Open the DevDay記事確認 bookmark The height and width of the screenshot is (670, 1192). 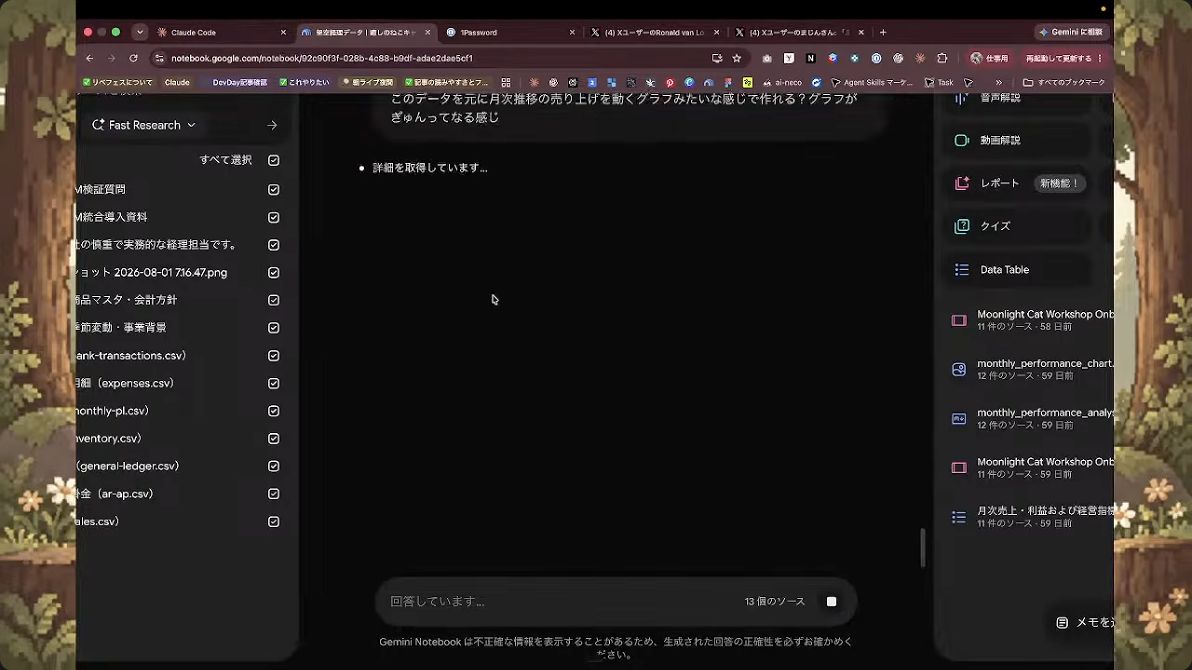pos(239,82)
